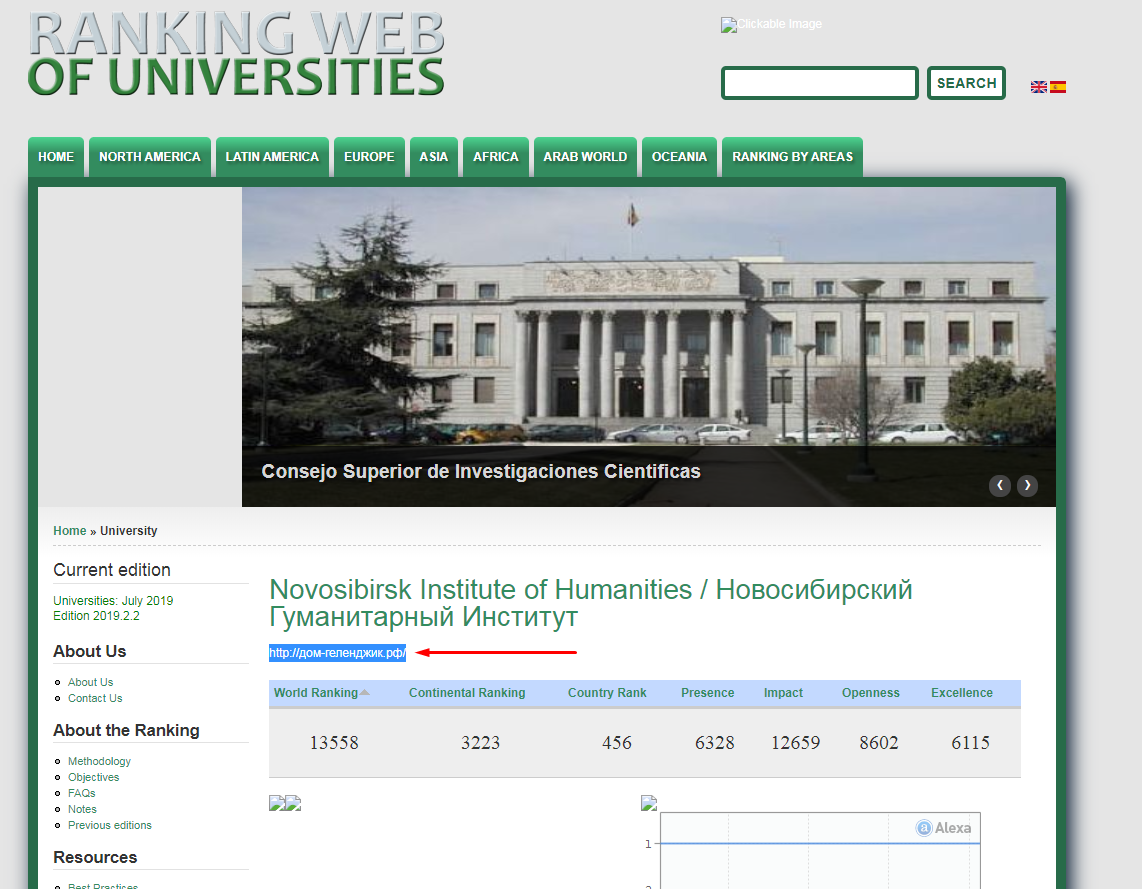The image size is (1142, 889).
Task: Open the Previous editions link
Action: coord(110,825)
